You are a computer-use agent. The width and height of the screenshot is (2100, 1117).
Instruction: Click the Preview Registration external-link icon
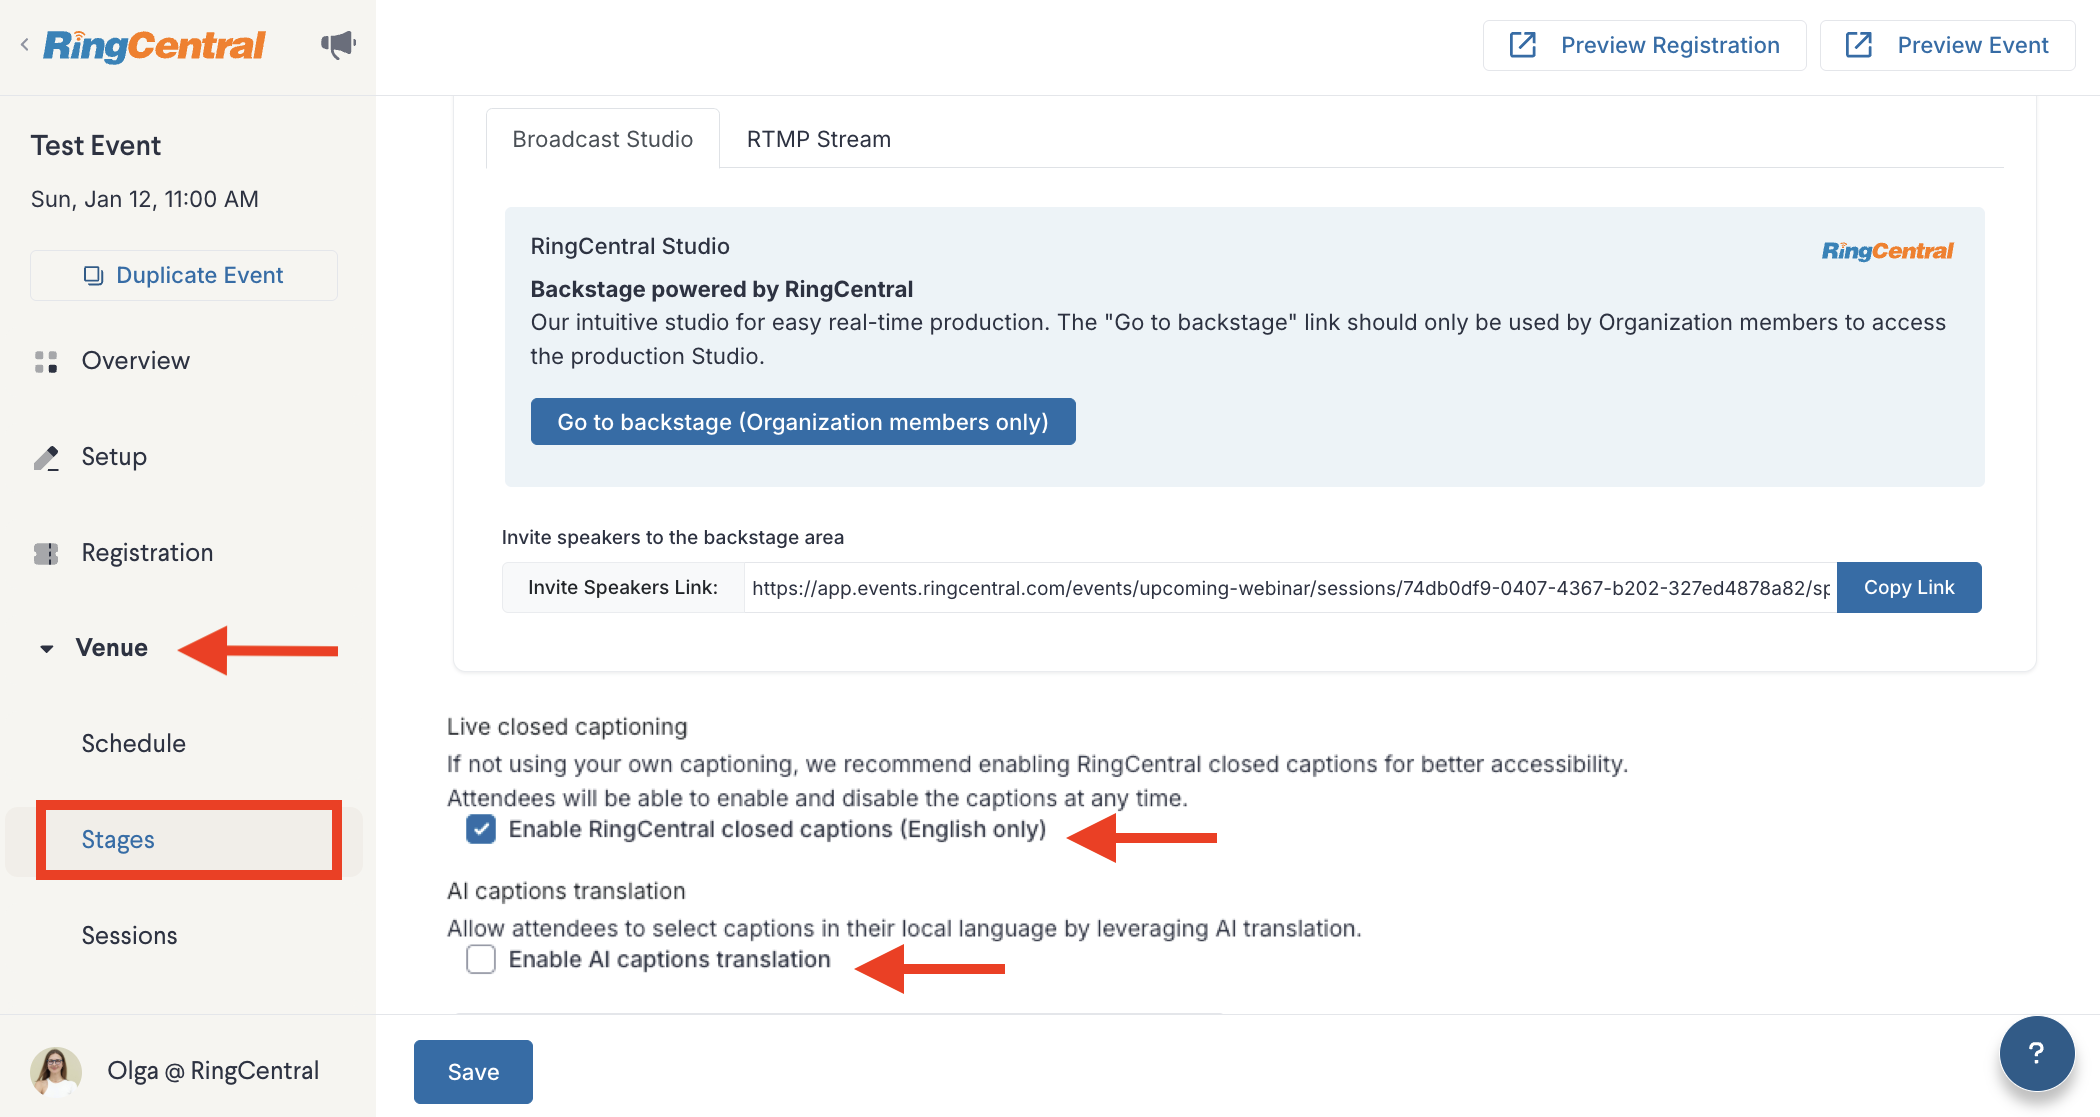coord(1522,45)
